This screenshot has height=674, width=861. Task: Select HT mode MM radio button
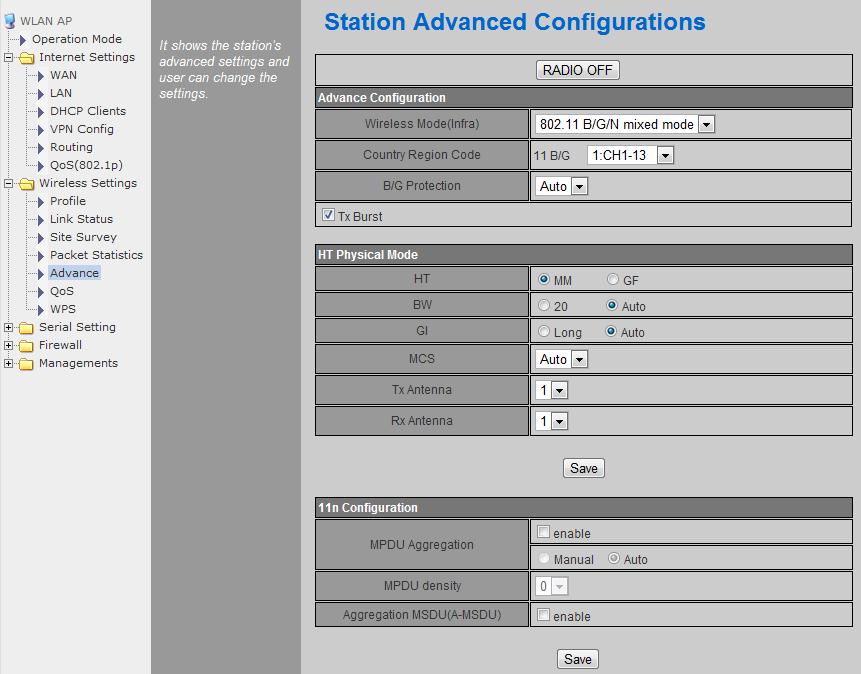[544, 279]
